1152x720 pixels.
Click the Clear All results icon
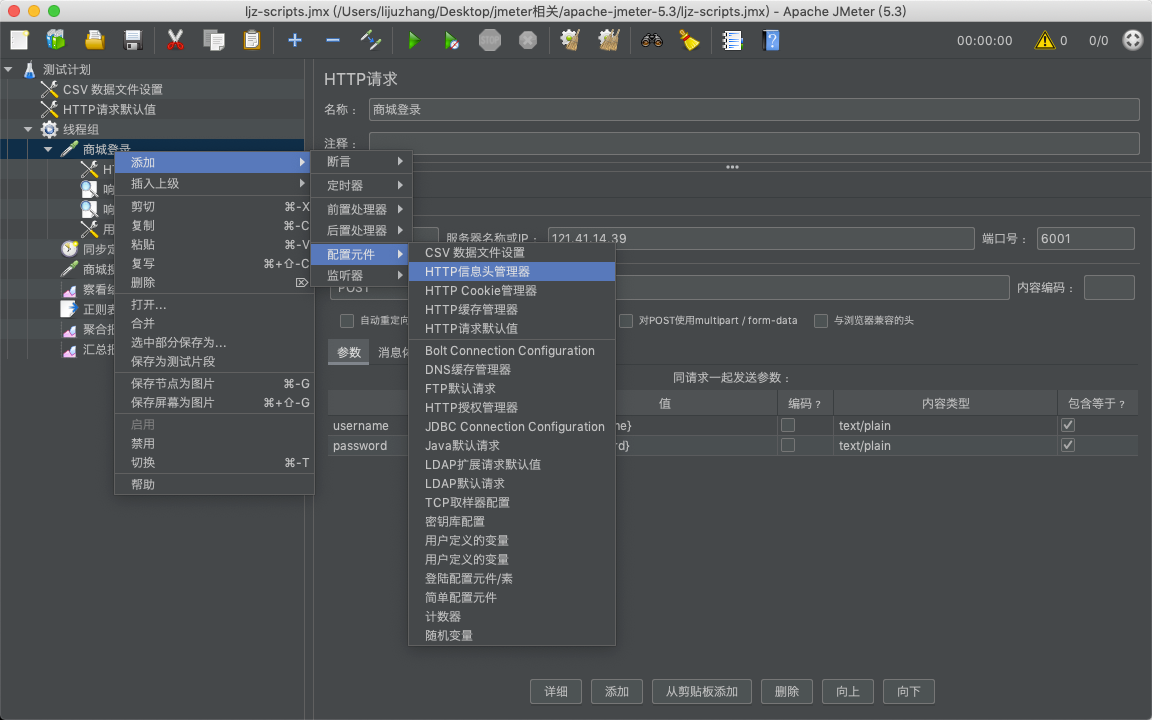tap(608, 40)
